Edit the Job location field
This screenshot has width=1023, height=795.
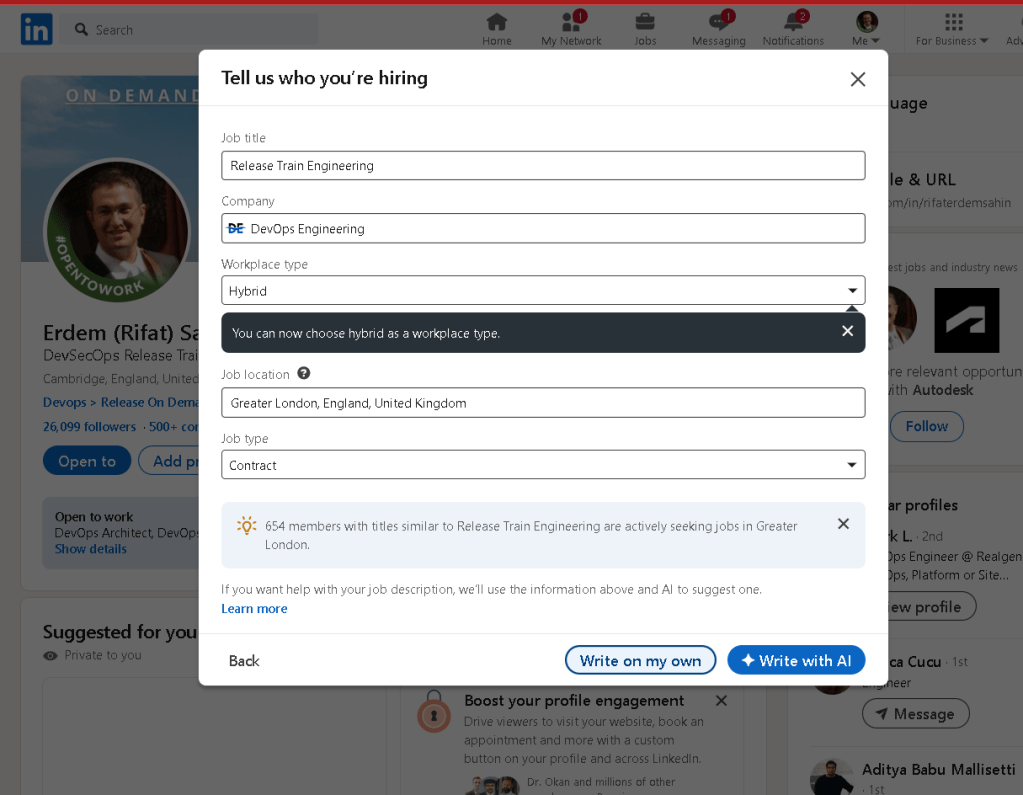coord(543,402)
